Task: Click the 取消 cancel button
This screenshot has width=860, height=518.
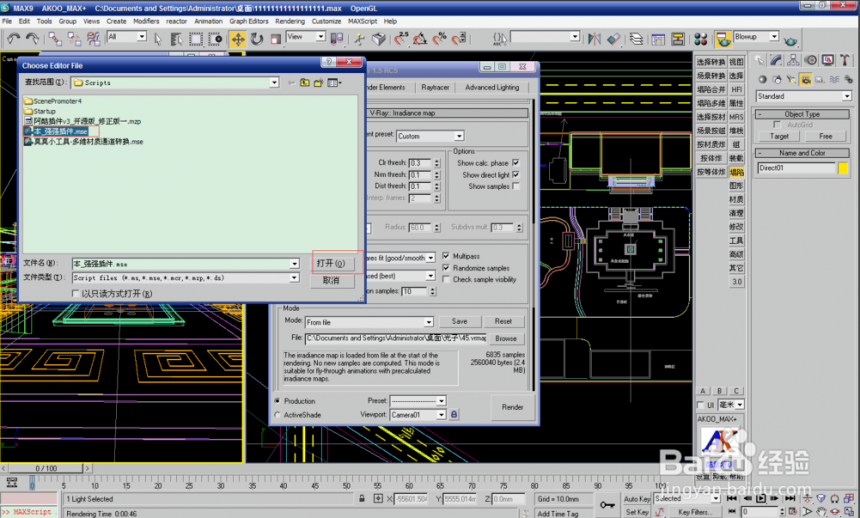Action: tap(331, 280)
